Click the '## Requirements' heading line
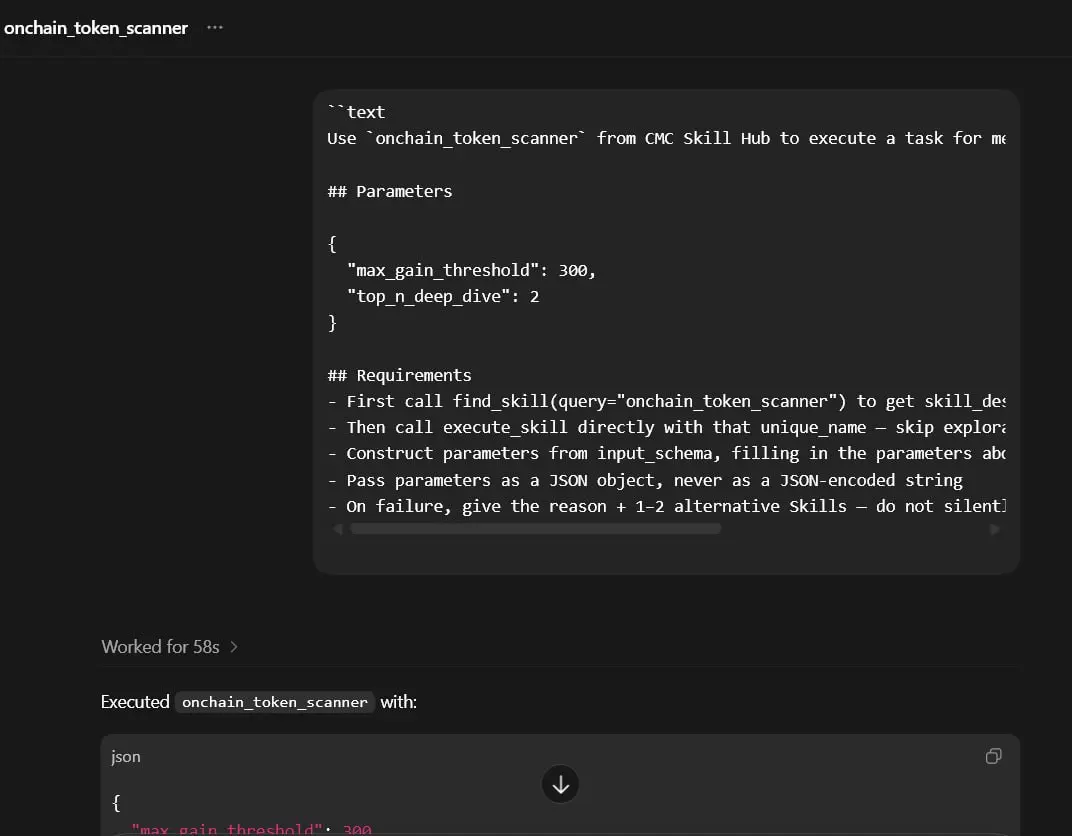Screen dimensions: 1072x836 click(399, 375)
